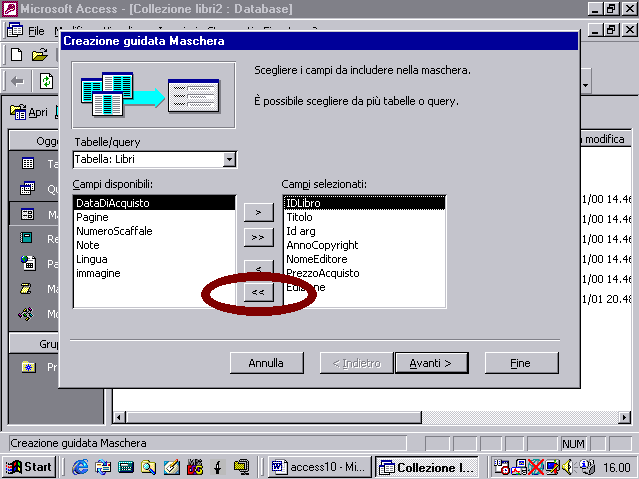Select Note in available fields
This screenshot has width=639, height=479.
154,245
